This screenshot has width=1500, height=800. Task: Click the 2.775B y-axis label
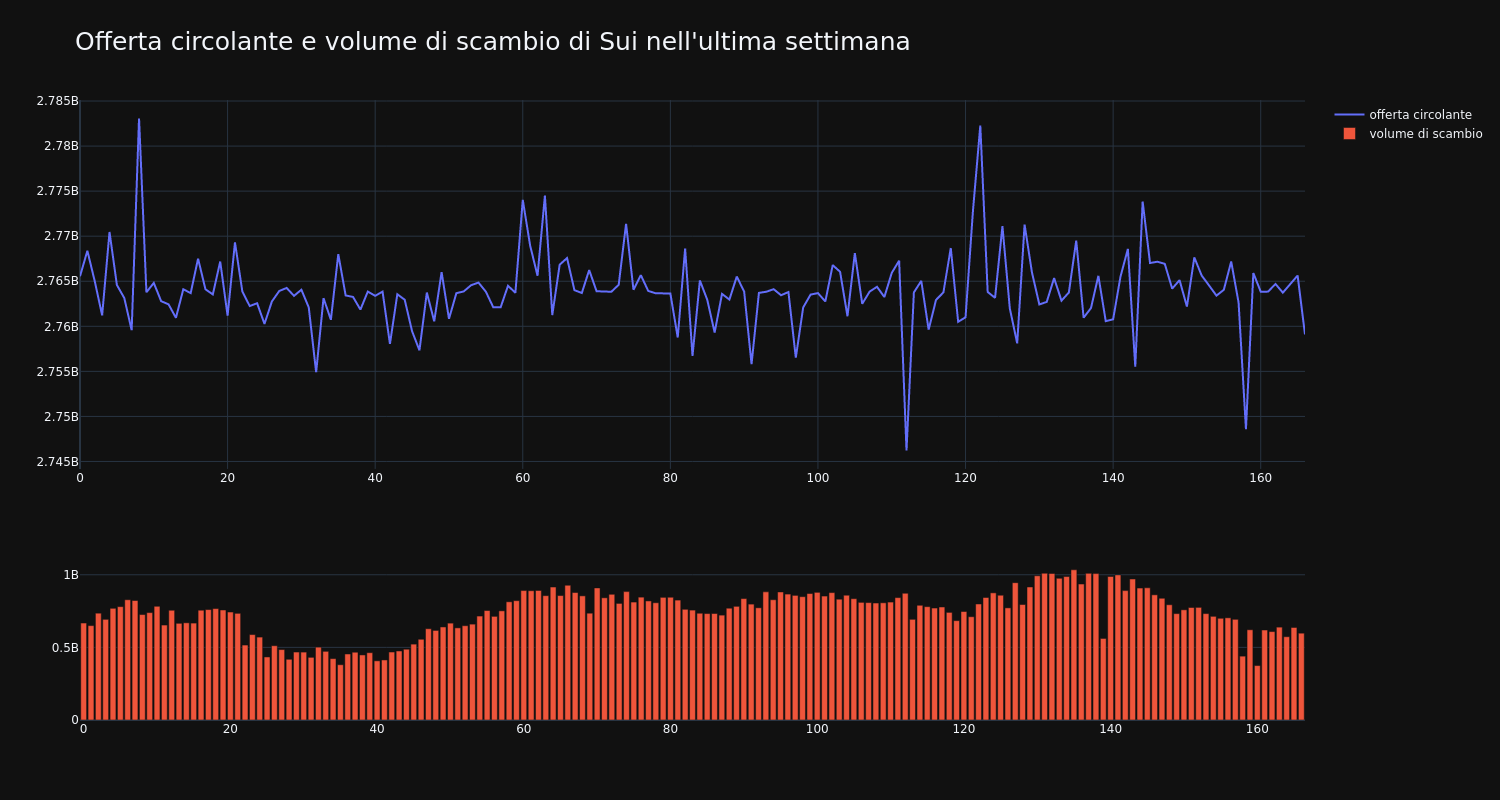pyautogui.click(x=57, y=191)
